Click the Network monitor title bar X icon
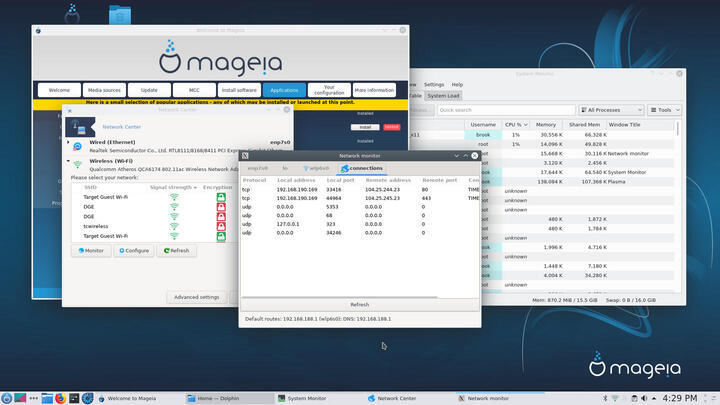 pos(245,156)
